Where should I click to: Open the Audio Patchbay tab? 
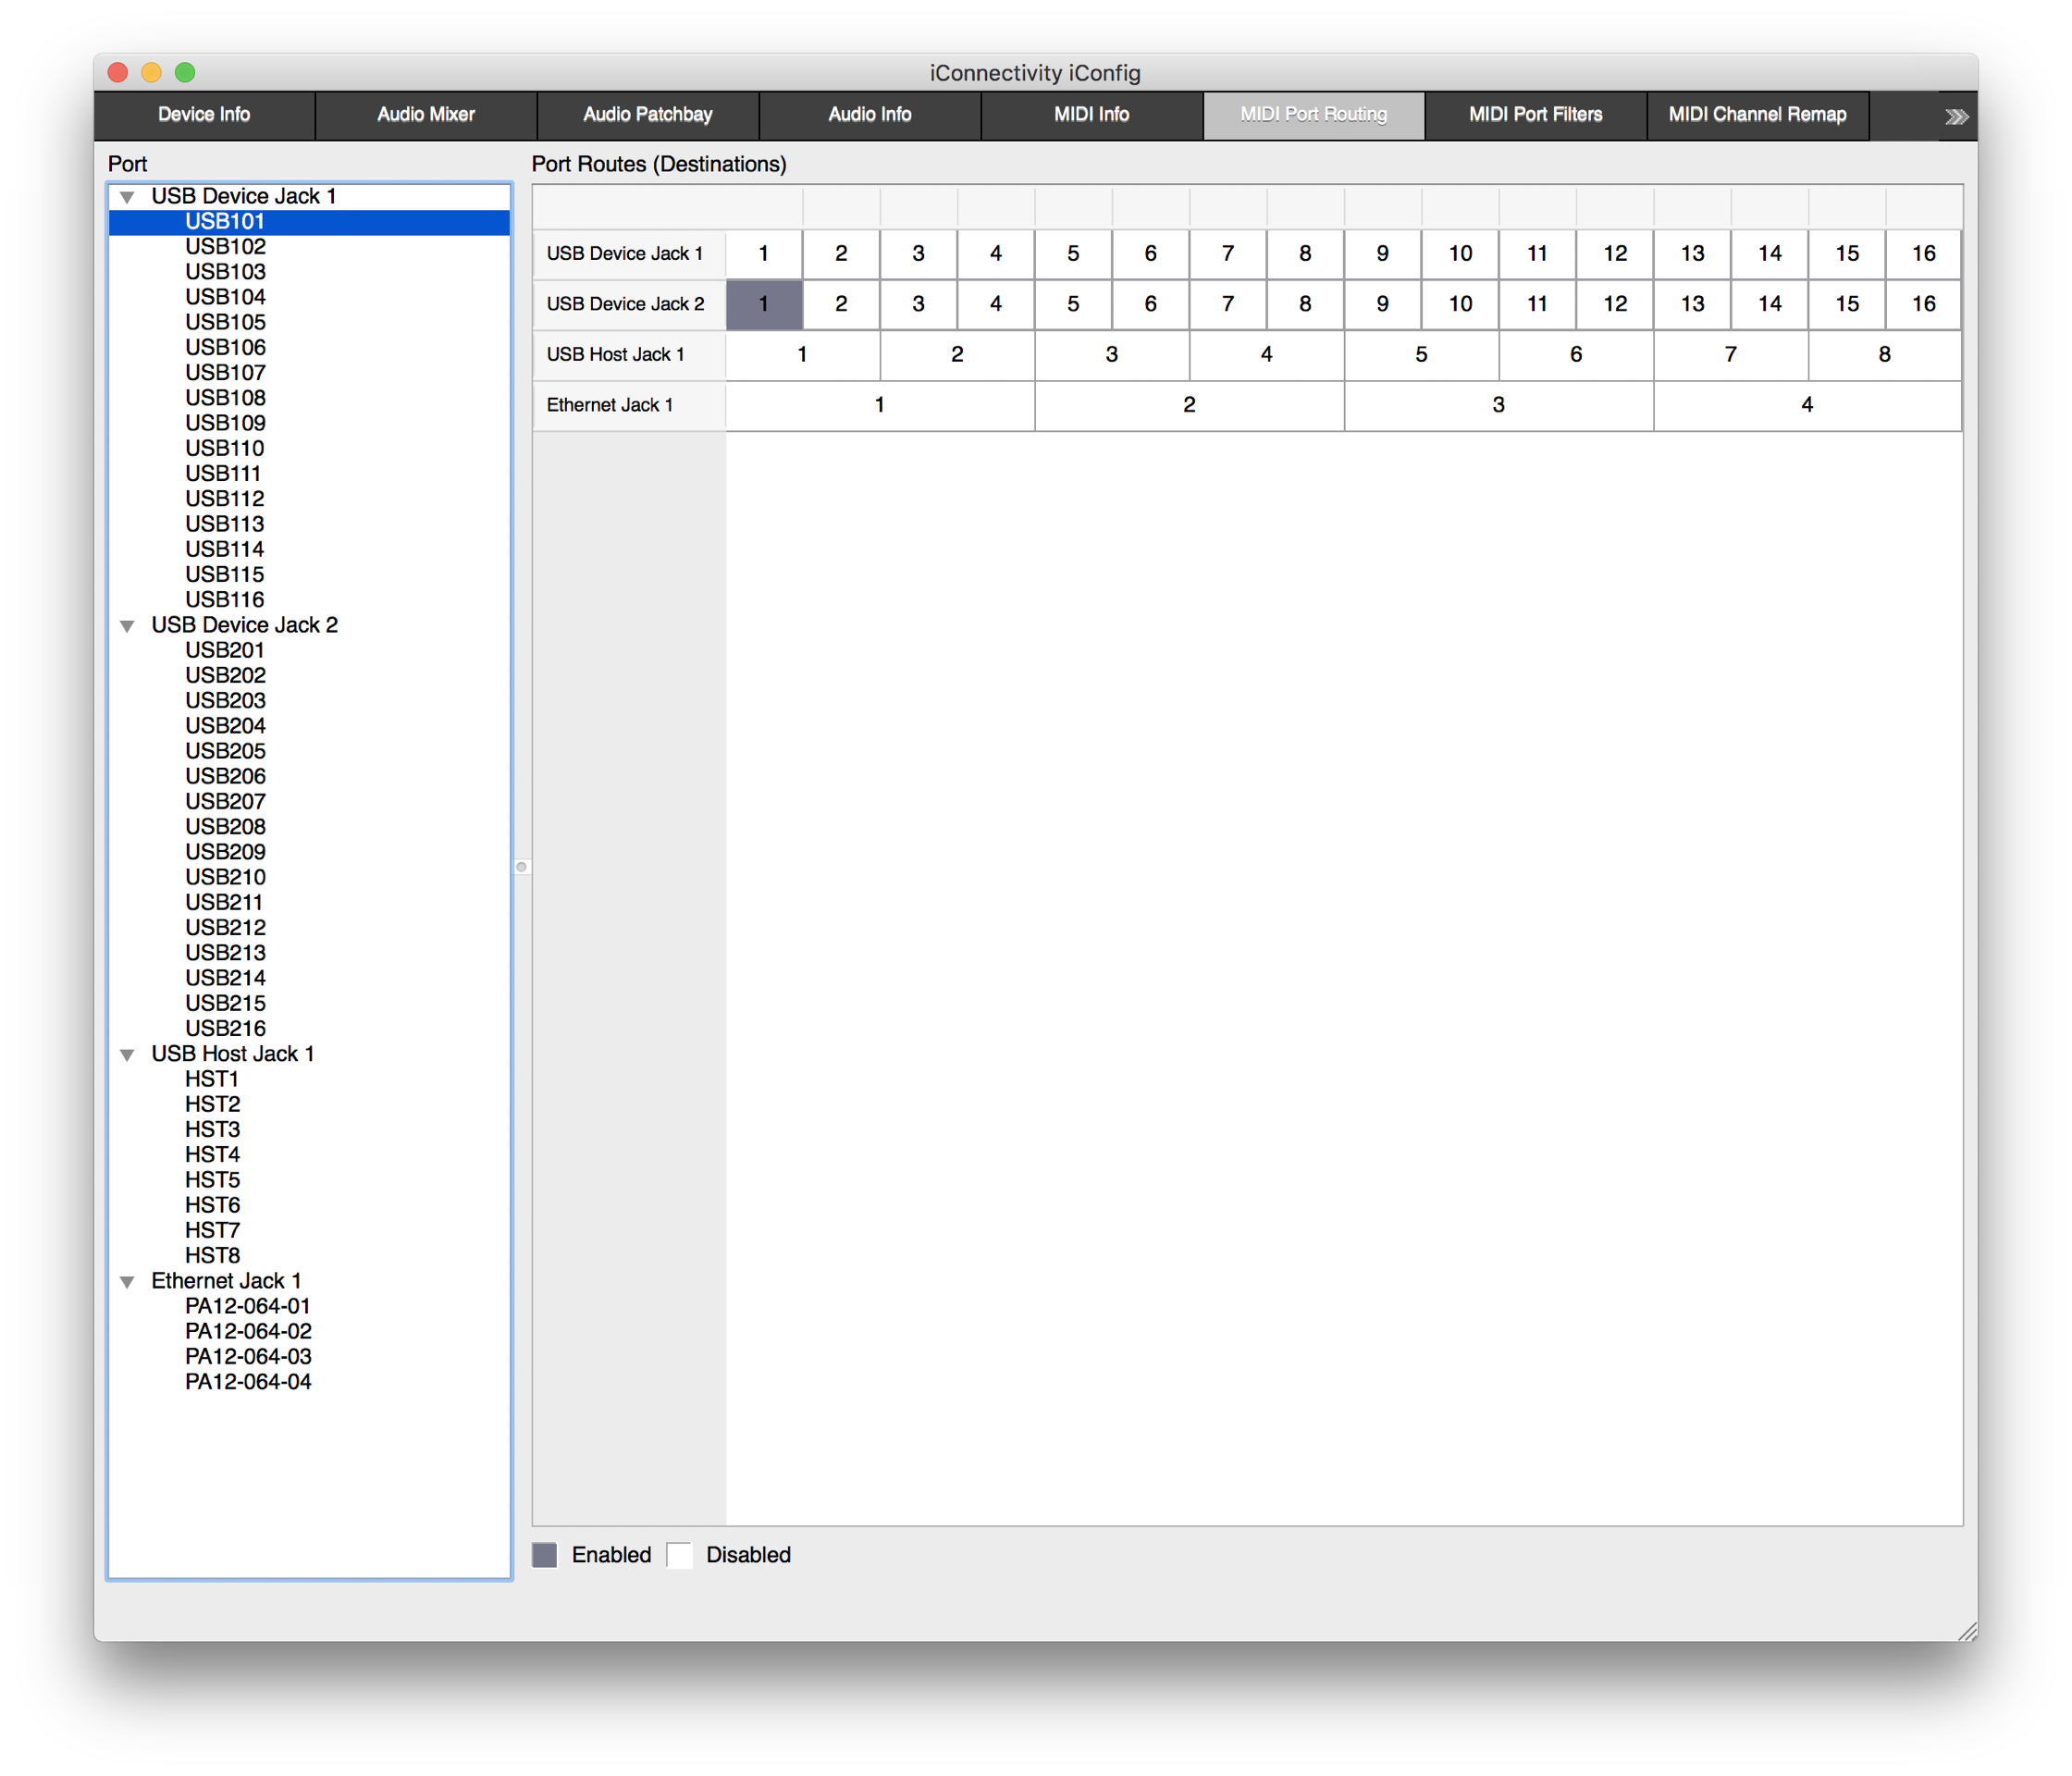click(647, 115)
